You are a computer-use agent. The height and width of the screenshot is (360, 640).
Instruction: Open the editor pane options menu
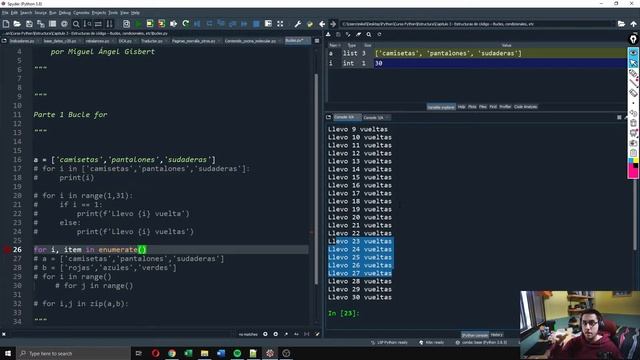pyautogui.click(x=317, y=41)
